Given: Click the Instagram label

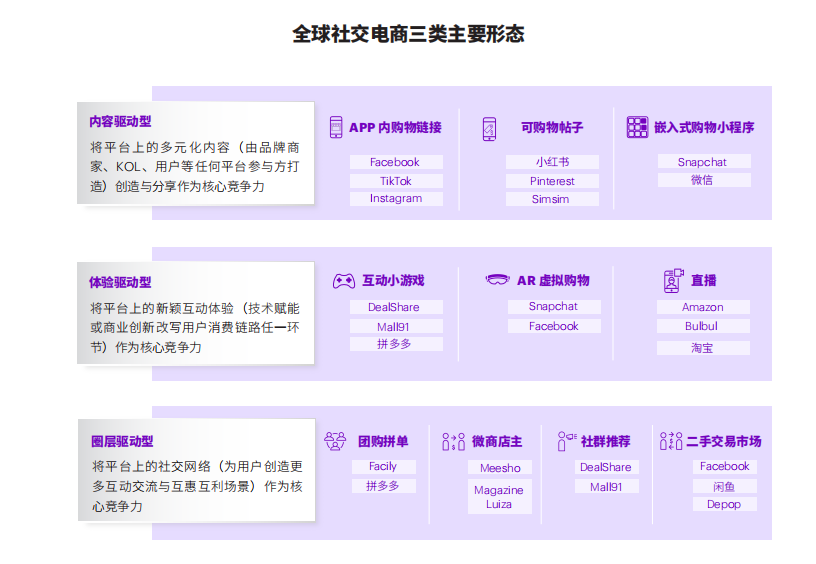Looking at the screenshot, I should point(396,199).
